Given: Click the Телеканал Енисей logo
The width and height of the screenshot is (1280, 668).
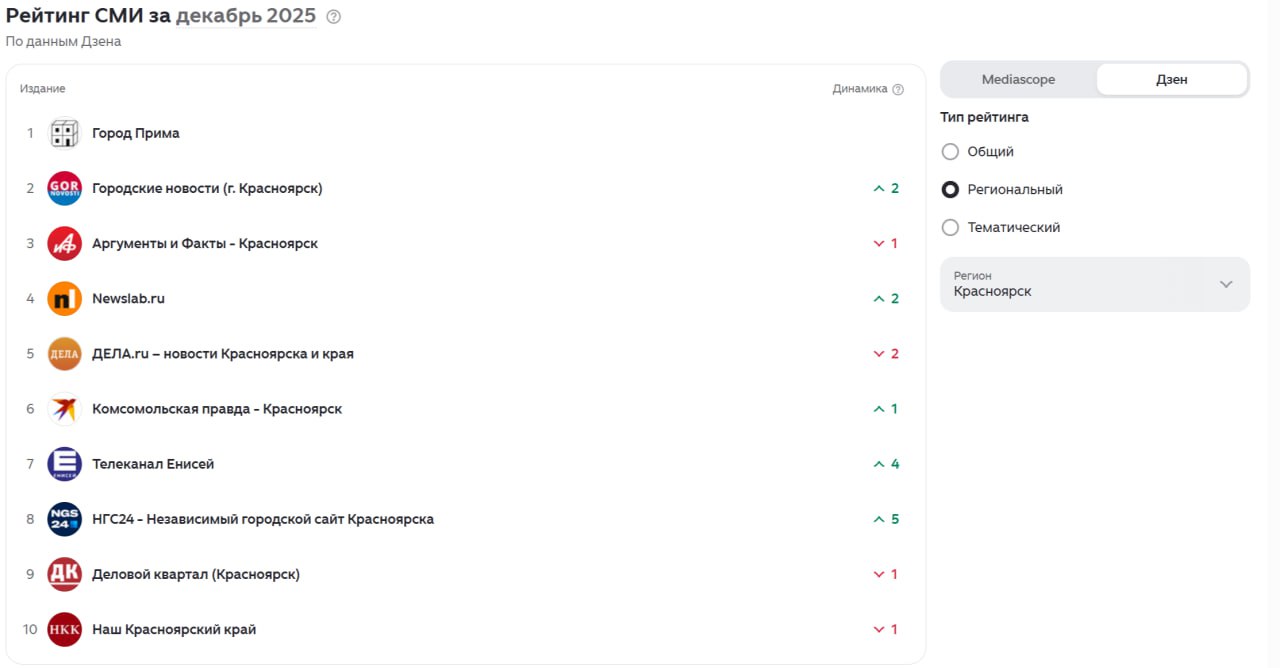Looking at the screenshot, I should tap(64, 464).
